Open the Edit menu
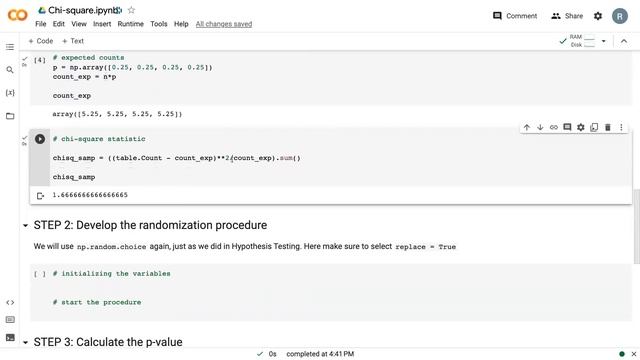640x360 pixels. (59, 24)
